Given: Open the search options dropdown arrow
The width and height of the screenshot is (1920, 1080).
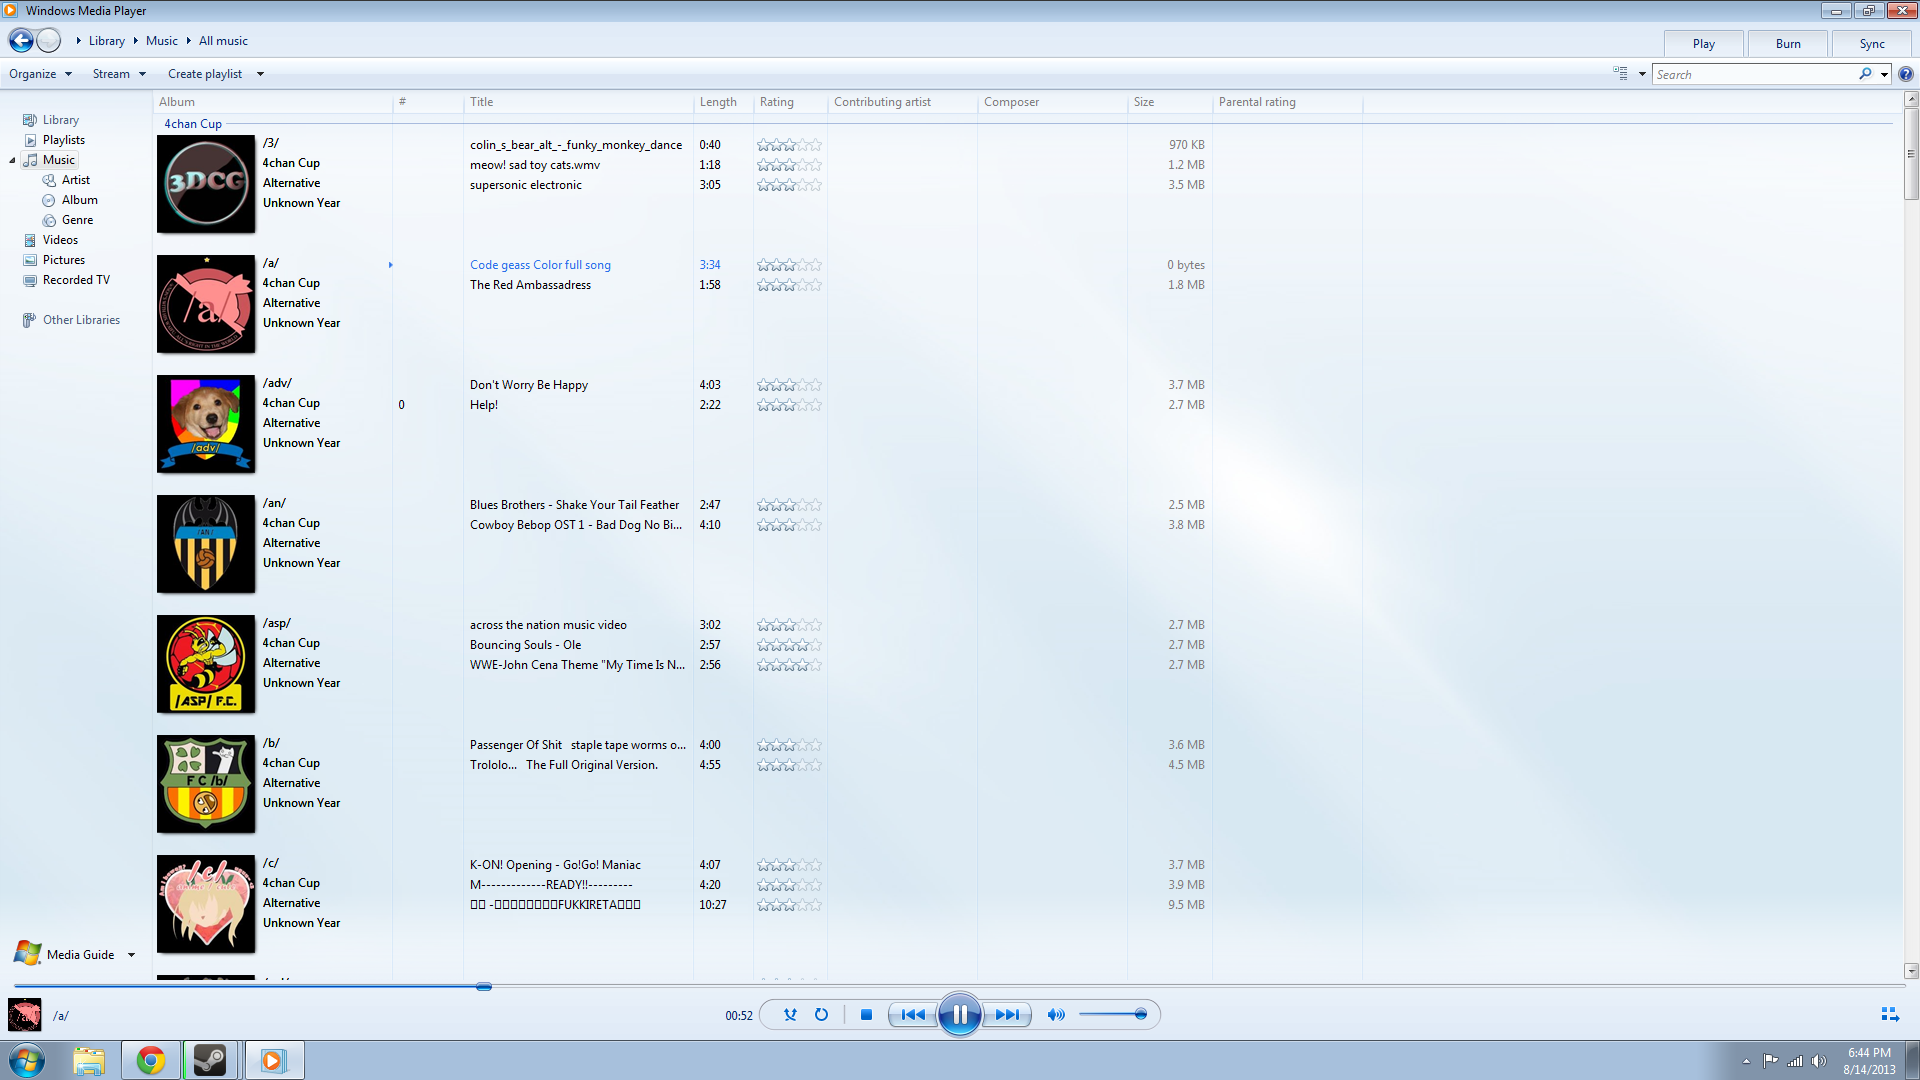Looking at the screenshot, I should click(x=1884, y=74).
